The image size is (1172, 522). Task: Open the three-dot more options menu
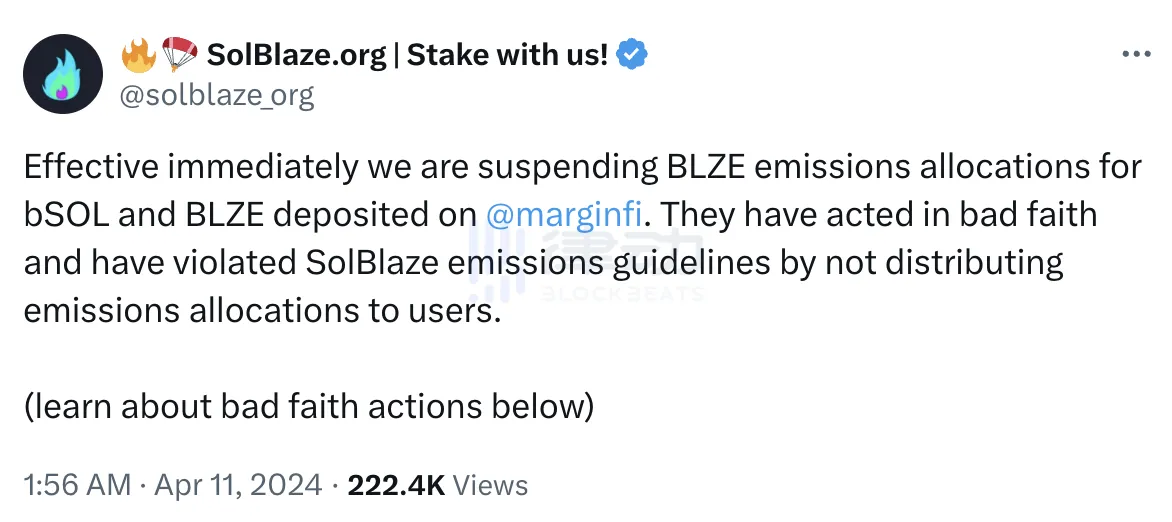[x=1136, y=55]
